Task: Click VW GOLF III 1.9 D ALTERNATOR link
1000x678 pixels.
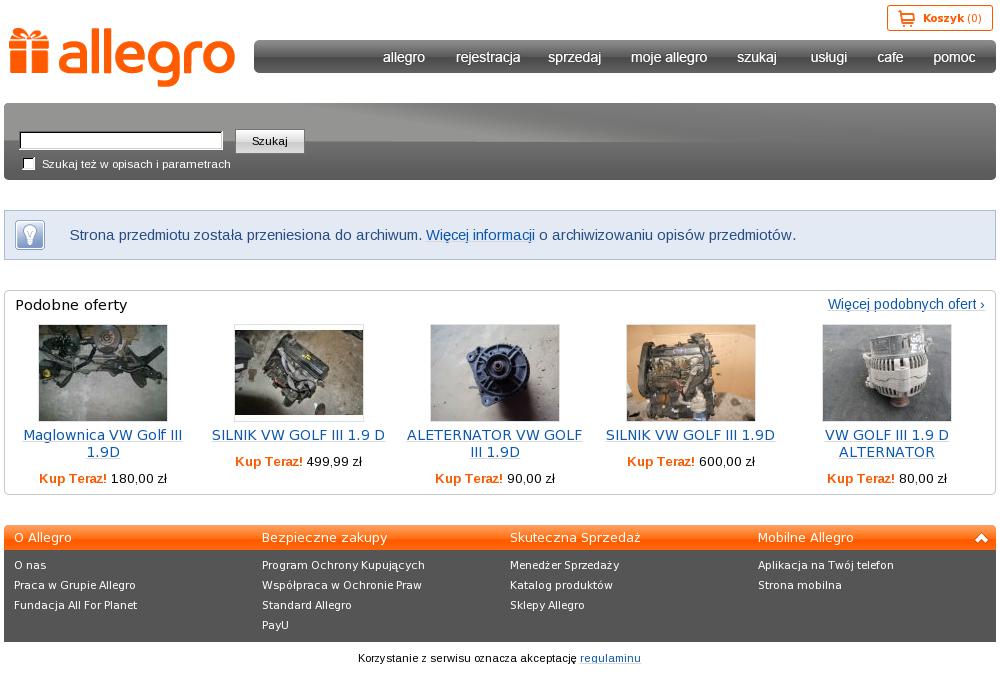Action: point(886,443)
